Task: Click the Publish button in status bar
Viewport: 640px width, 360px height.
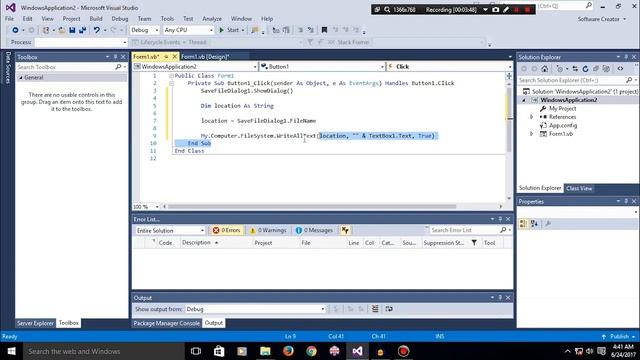Action: point(619,336)
